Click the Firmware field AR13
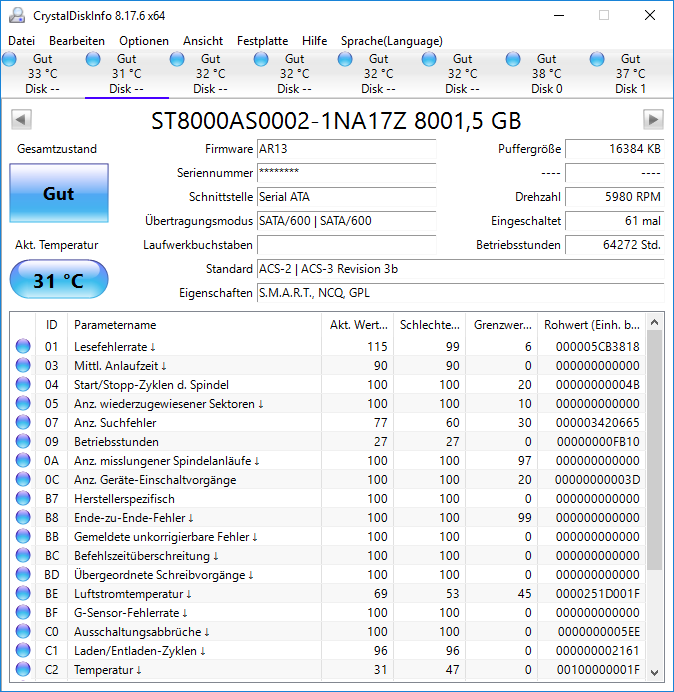The image size is (674, 692). click(x=346, y=149)
